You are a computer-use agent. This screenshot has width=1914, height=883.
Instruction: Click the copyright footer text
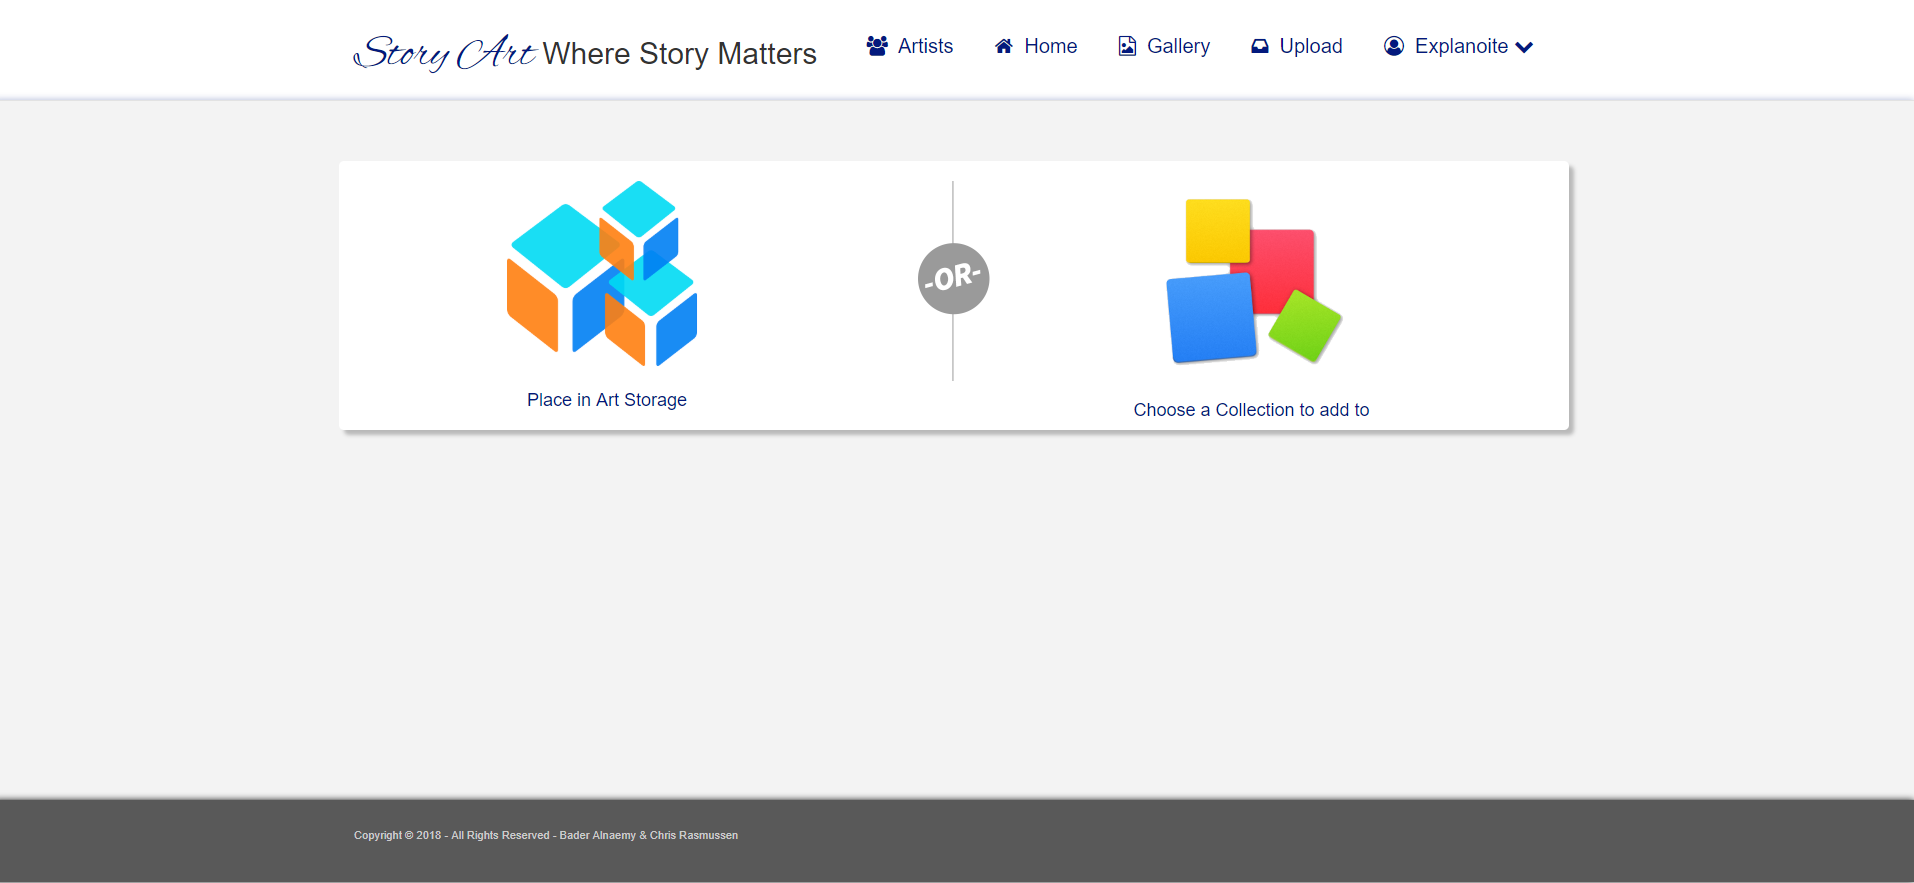(x=545, y=835)
